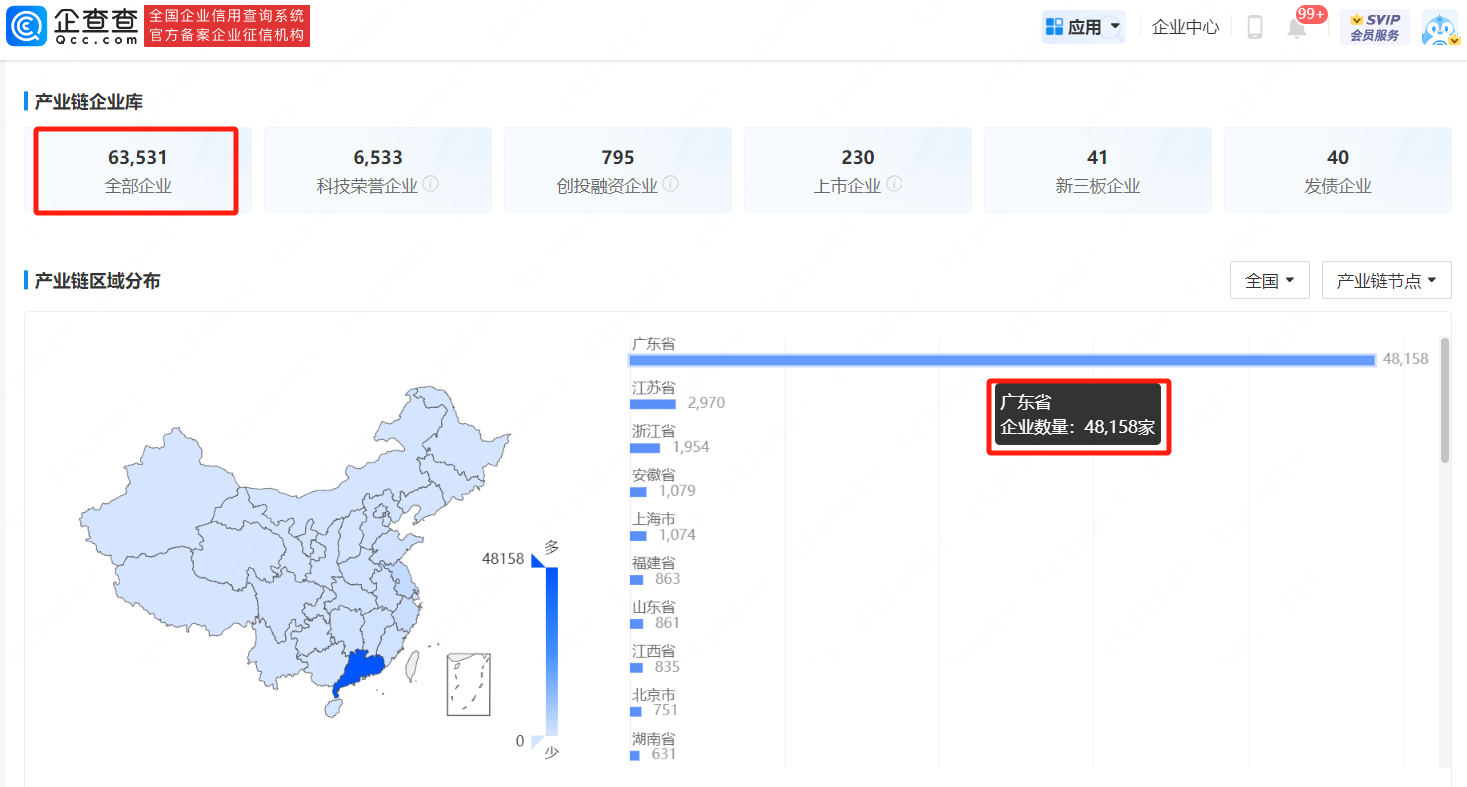Open the notification bell with 99+ badge

[1297, 27]
